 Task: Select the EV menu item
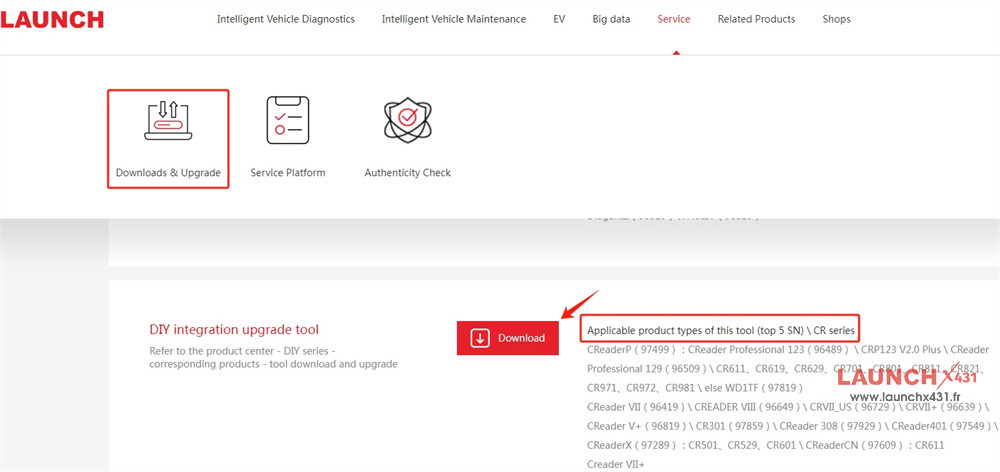pos(559,19)
